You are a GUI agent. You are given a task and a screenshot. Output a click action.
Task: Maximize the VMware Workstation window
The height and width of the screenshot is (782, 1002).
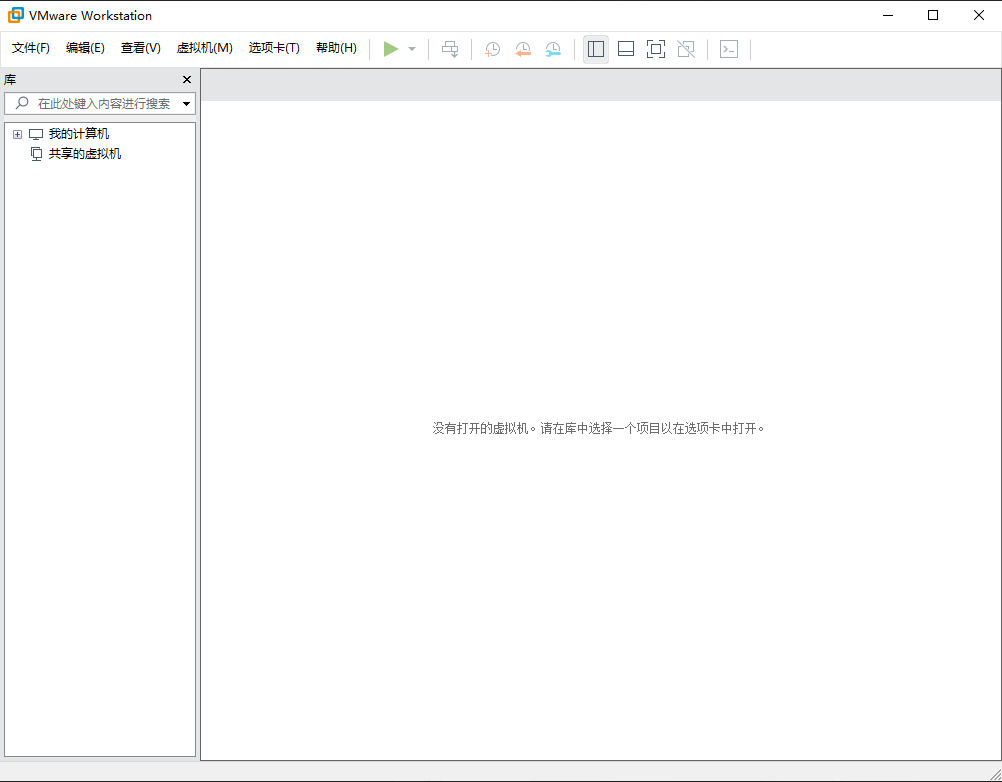[x=933, y=16]
